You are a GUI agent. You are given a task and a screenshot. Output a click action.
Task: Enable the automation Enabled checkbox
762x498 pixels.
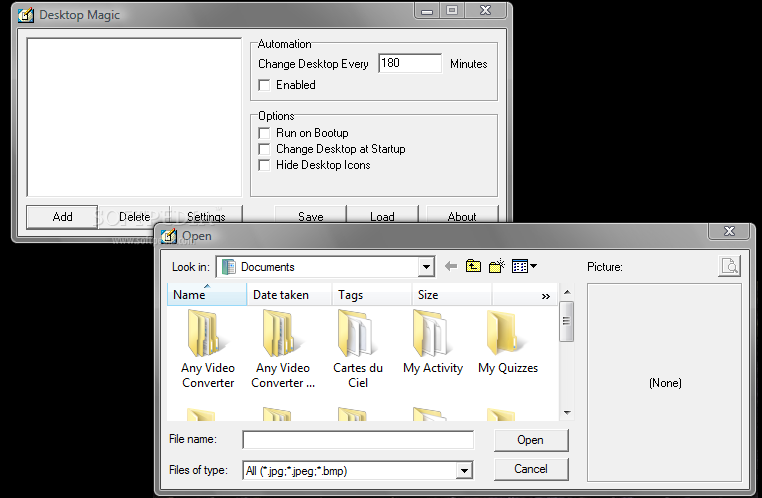(x=264, y=85)
